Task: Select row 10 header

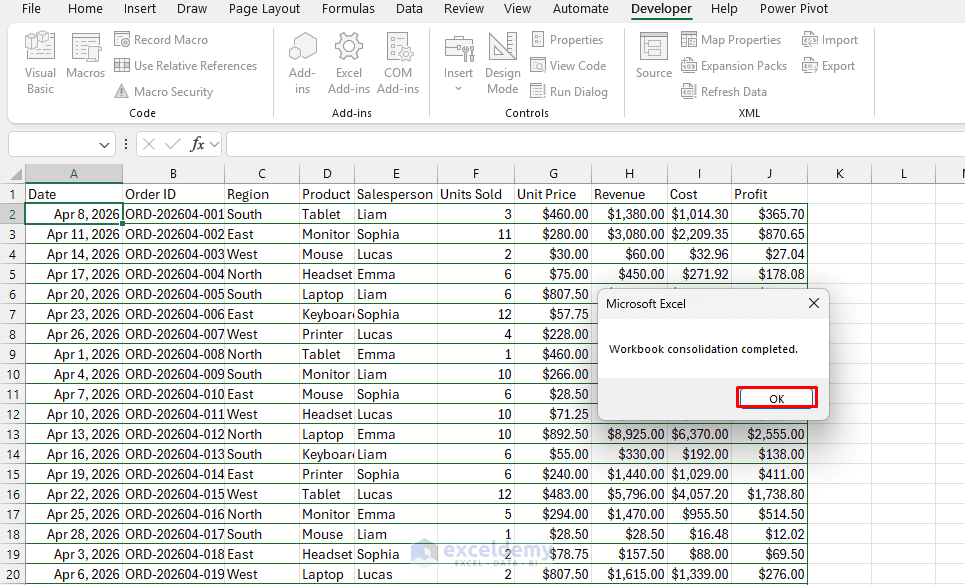Action: (12, 374)
